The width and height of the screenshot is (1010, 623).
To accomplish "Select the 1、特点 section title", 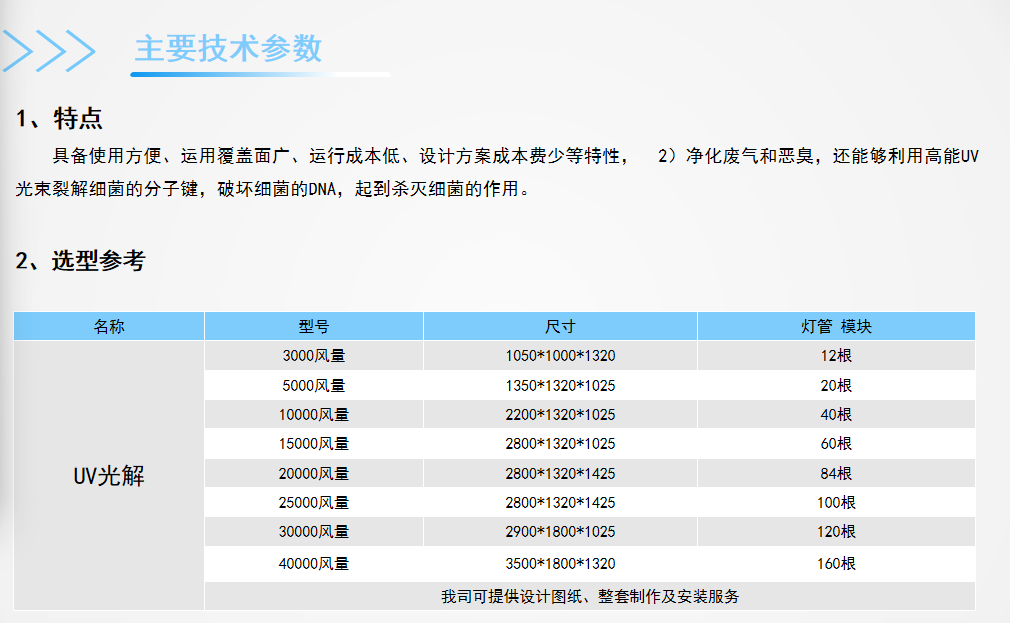I will [x=59, y=119].
